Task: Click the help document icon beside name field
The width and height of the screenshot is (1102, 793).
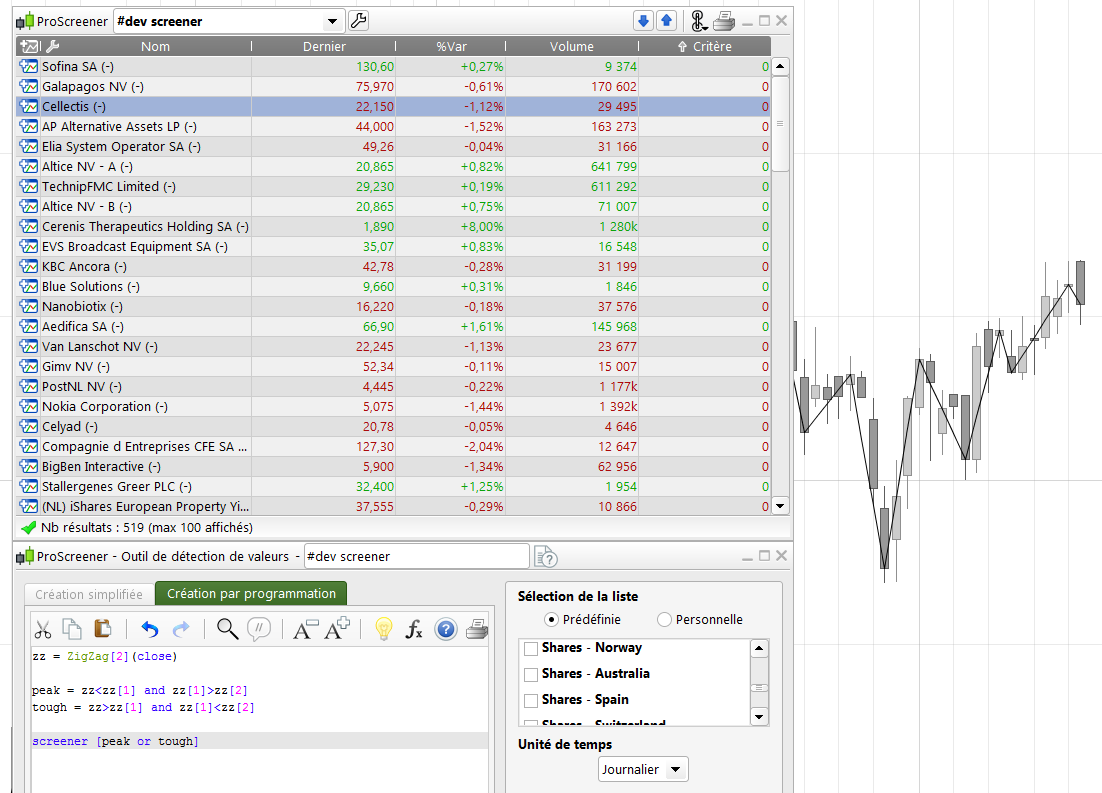Action: 545,557
